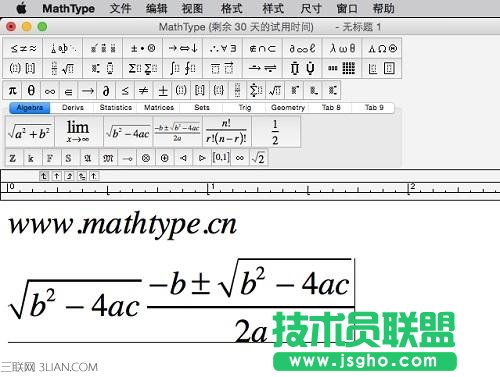Insert the square root of 2 symbol
Screen dimensions: 500x377
click(258, 158)
